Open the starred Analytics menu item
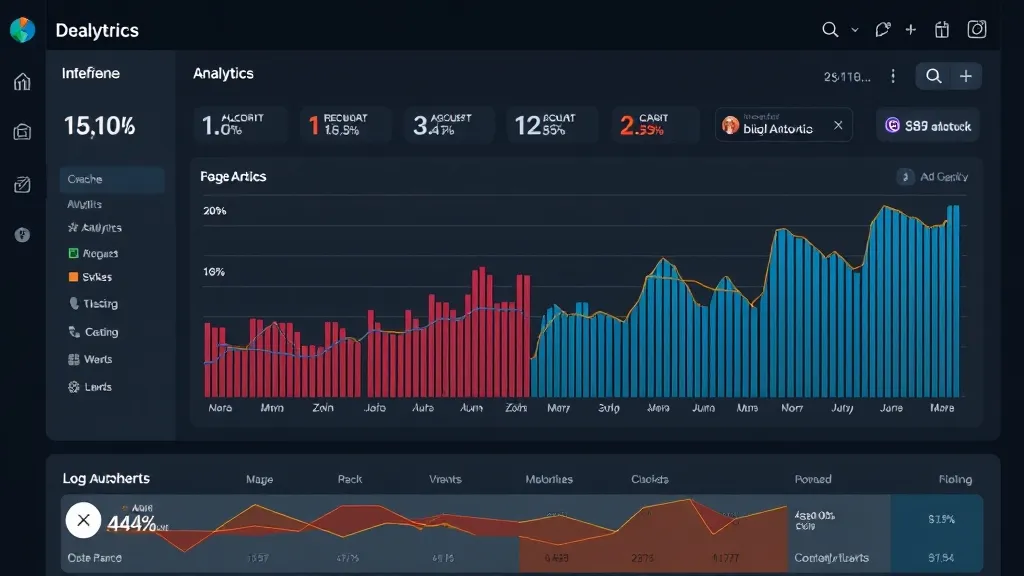Screen dimensions: 1024x576 (x=95, y=227)
